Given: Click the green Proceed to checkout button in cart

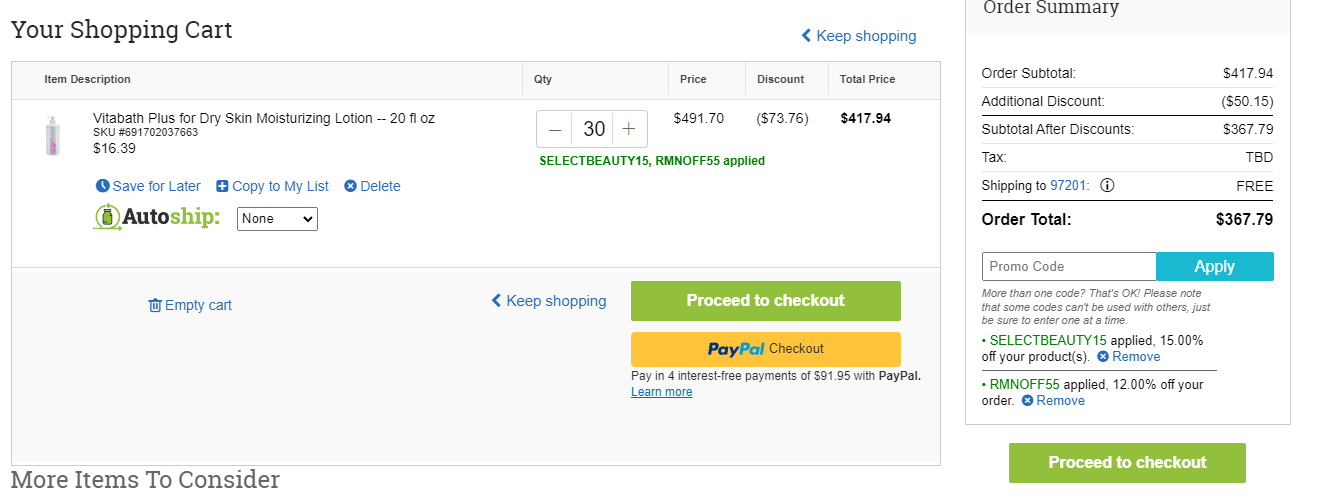Looking at the screenshot, I should point(766,301).
